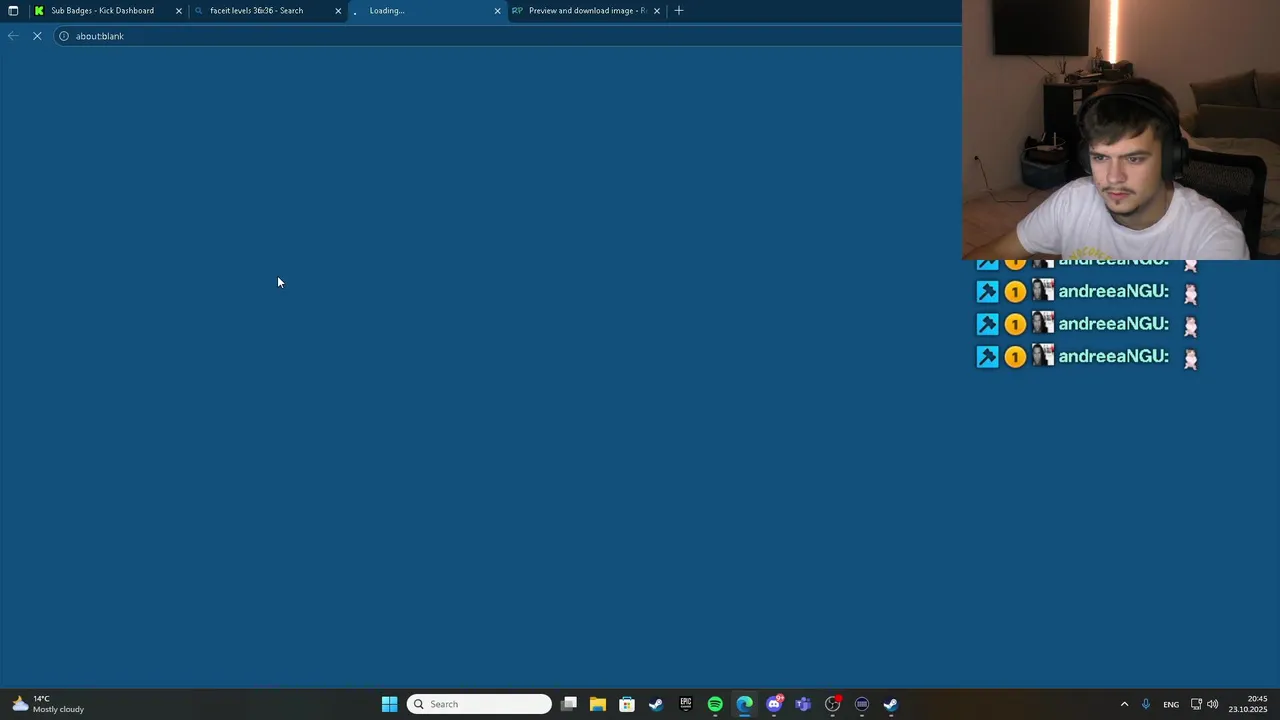1280x720 pixels.
Task: Launch Microsoft Store from the taskbar
Action: [627, 704]
